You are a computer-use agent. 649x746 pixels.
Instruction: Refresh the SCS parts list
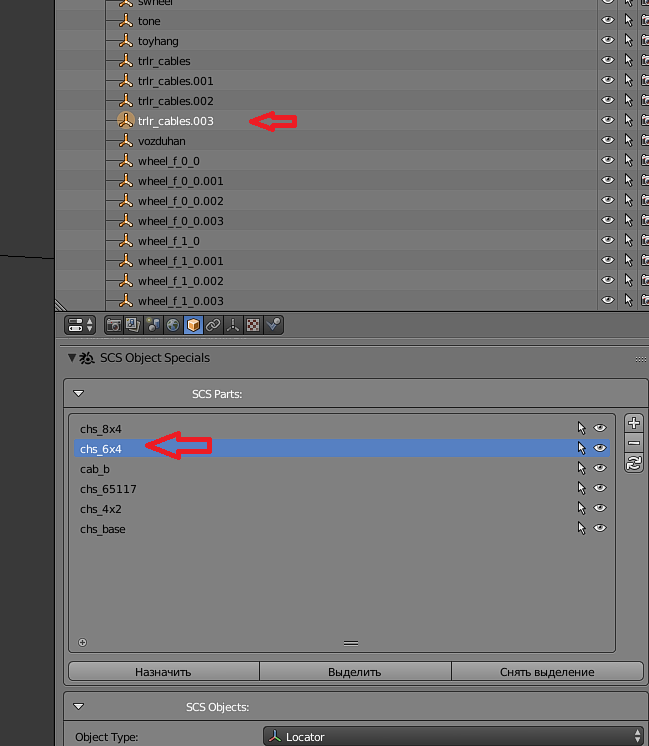(x=634, y=463)
